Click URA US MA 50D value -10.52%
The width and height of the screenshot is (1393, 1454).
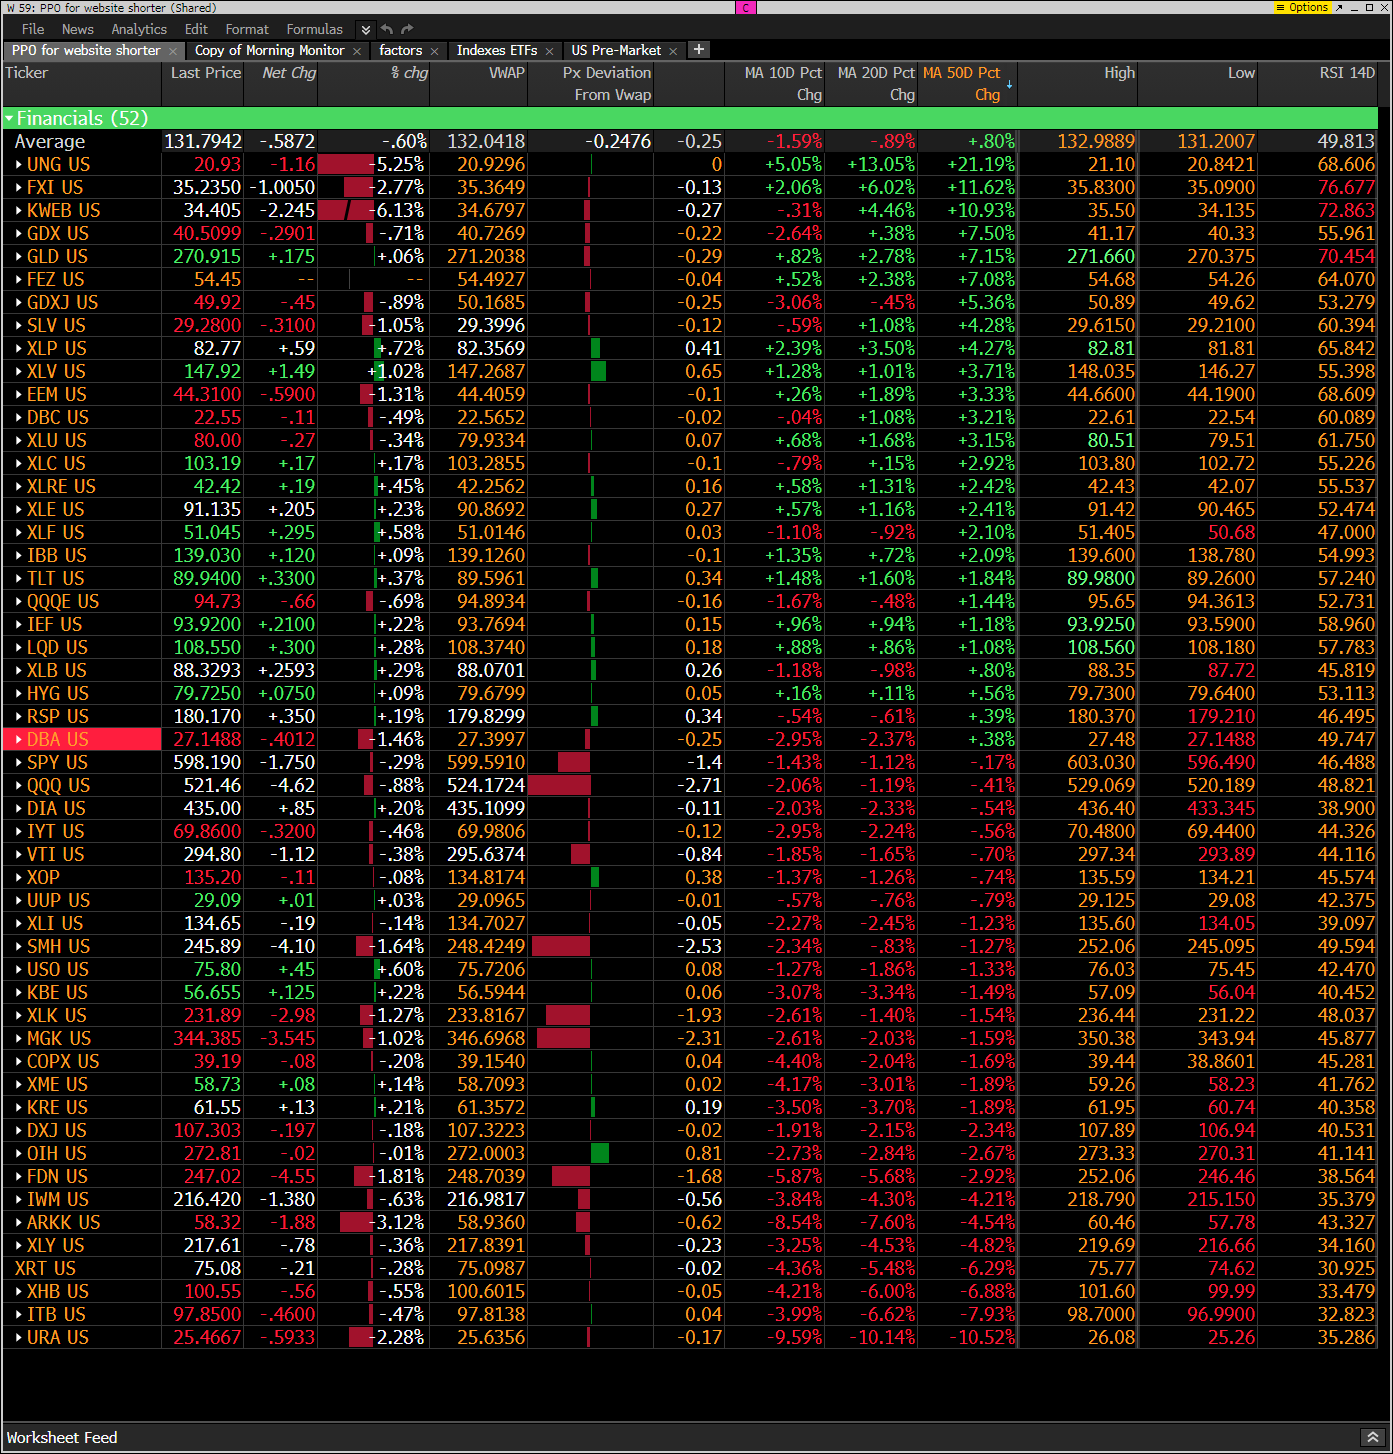pos(982,1337)
